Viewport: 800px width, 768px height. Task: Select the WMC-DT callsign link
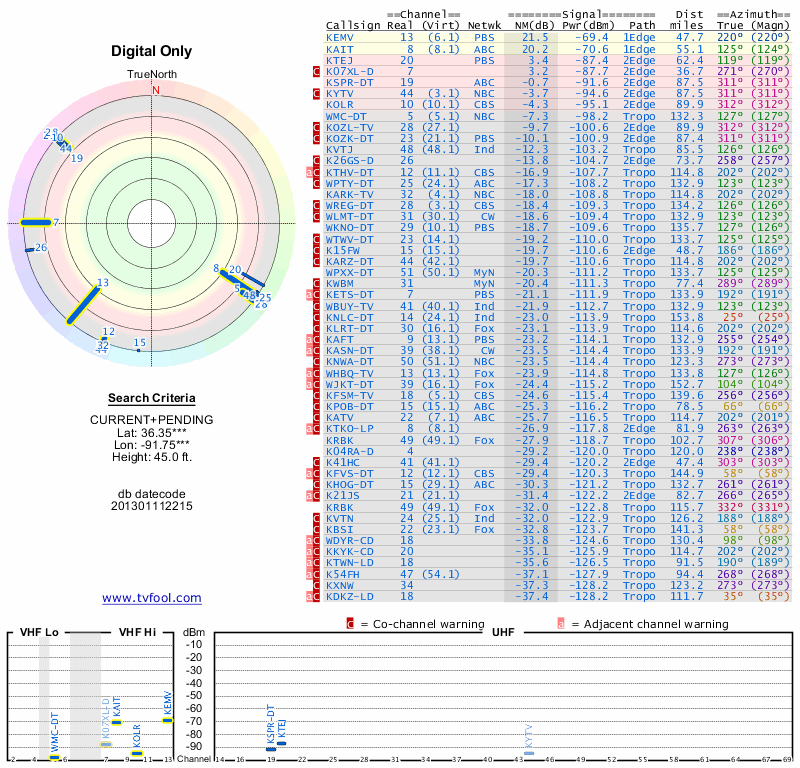coord(347,116)
